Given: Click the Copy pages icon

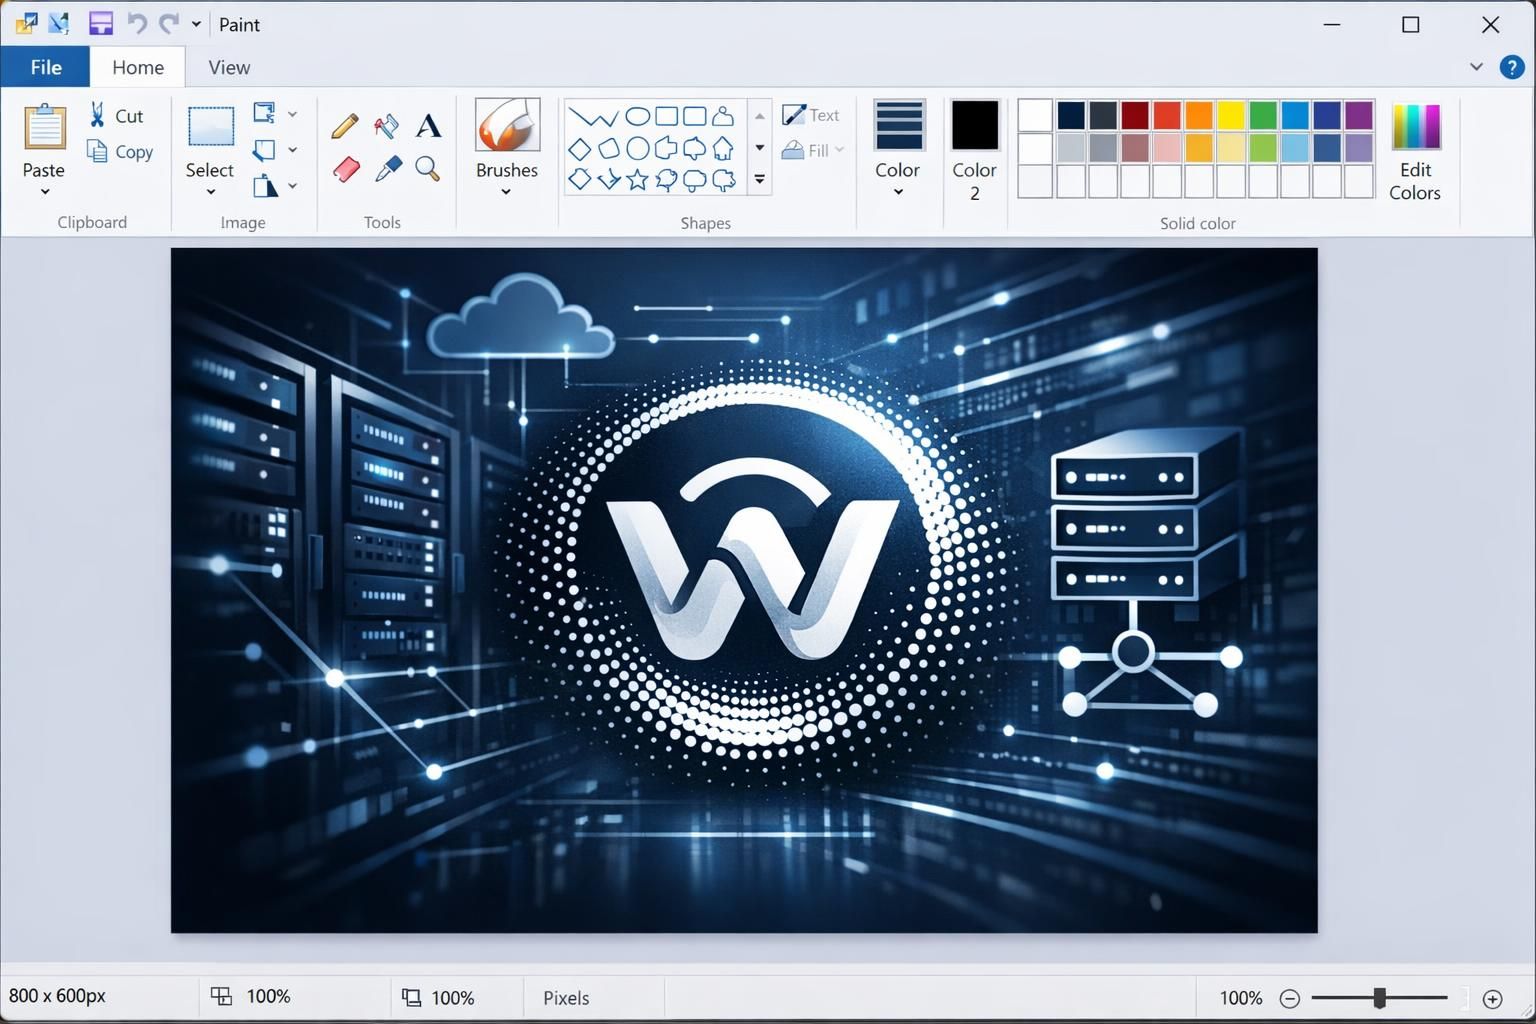Looking at the screenshot, I should click(97, 151).
